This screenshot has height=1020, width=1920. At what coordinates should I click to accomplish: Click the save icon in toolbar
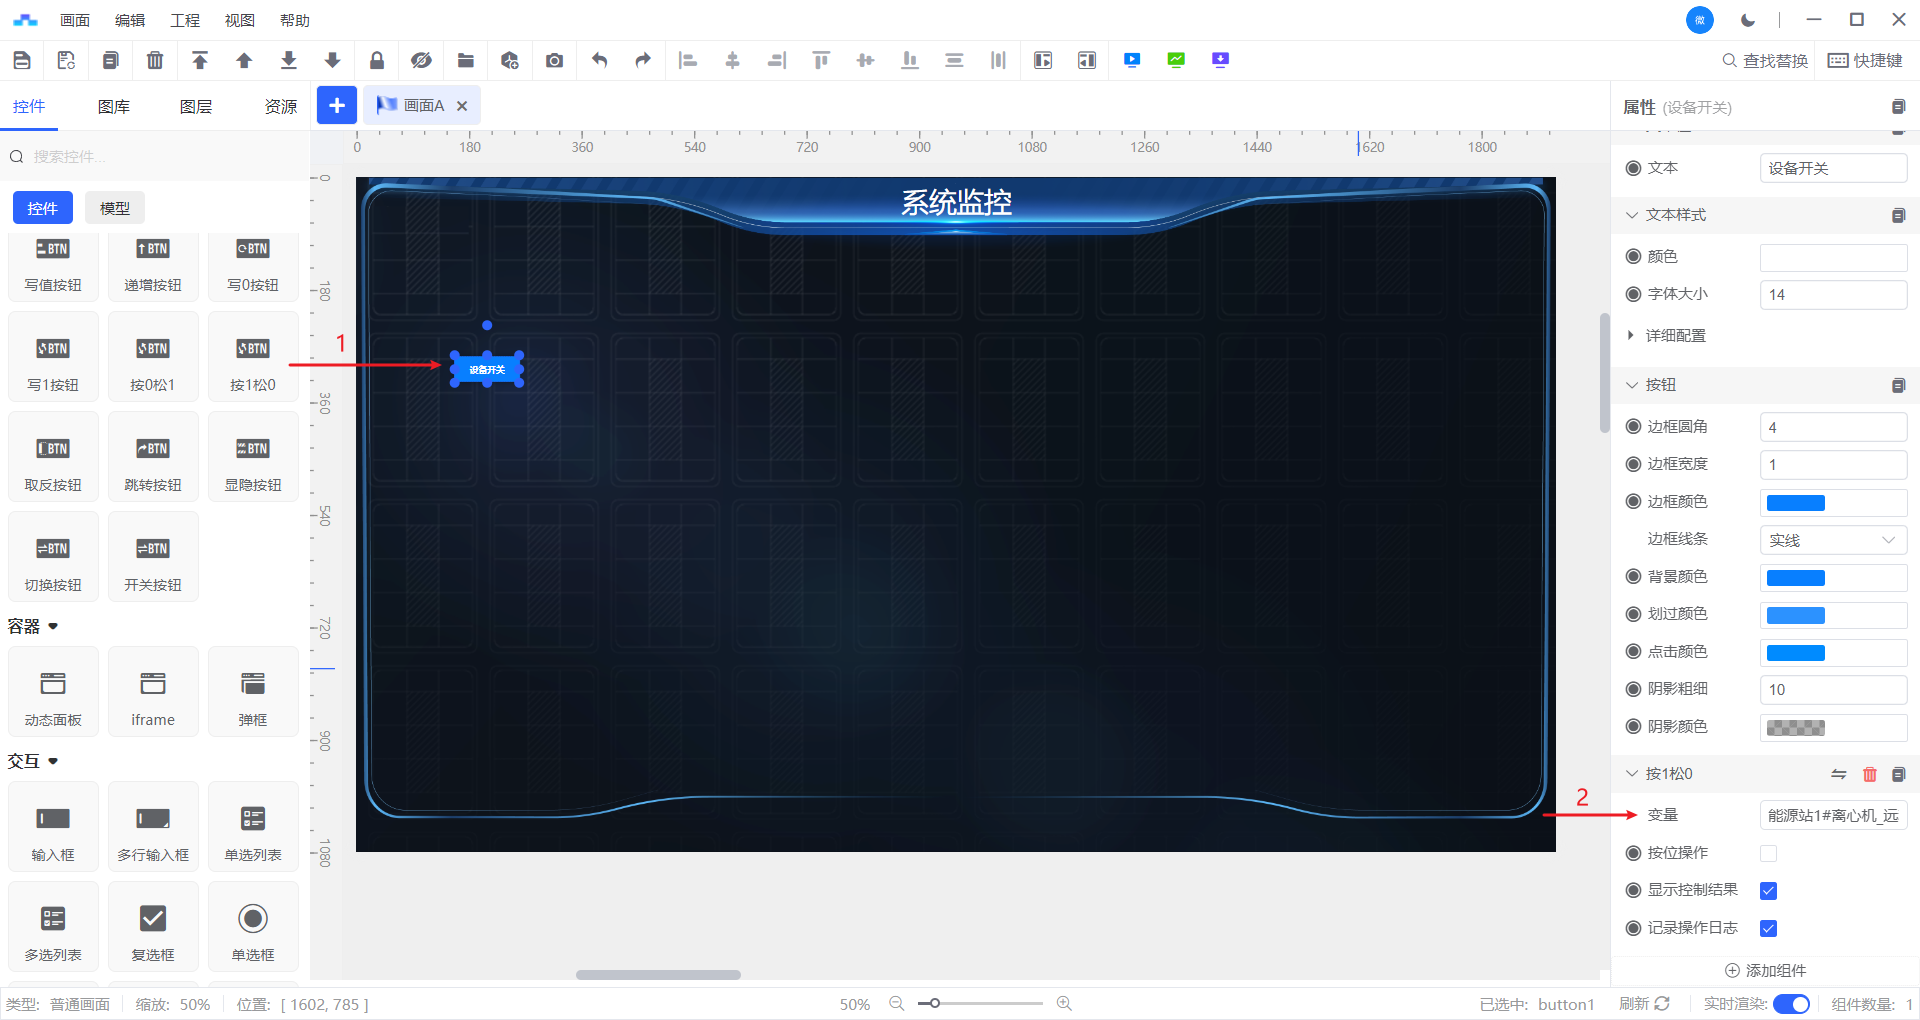22,60
